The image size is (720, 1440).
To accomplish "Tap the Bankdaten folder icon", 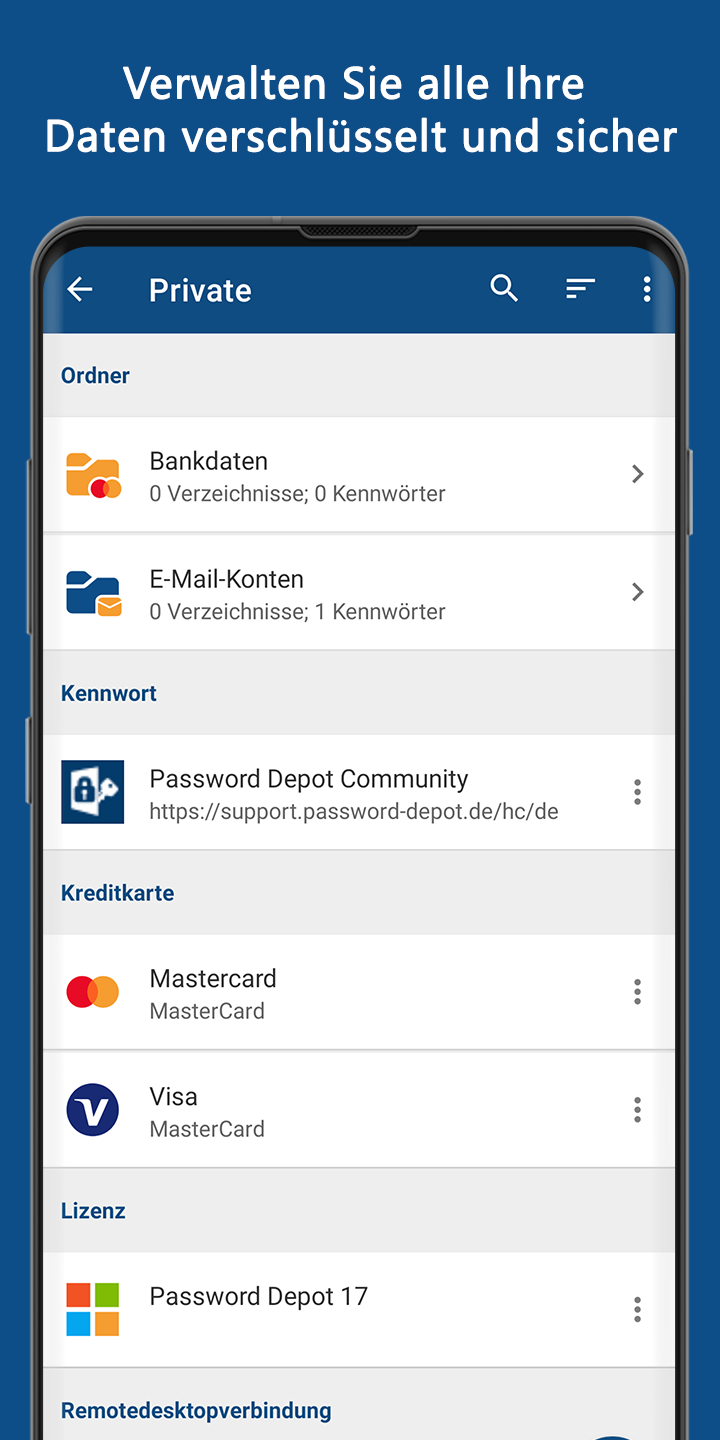I will click(x=93, y=475).
